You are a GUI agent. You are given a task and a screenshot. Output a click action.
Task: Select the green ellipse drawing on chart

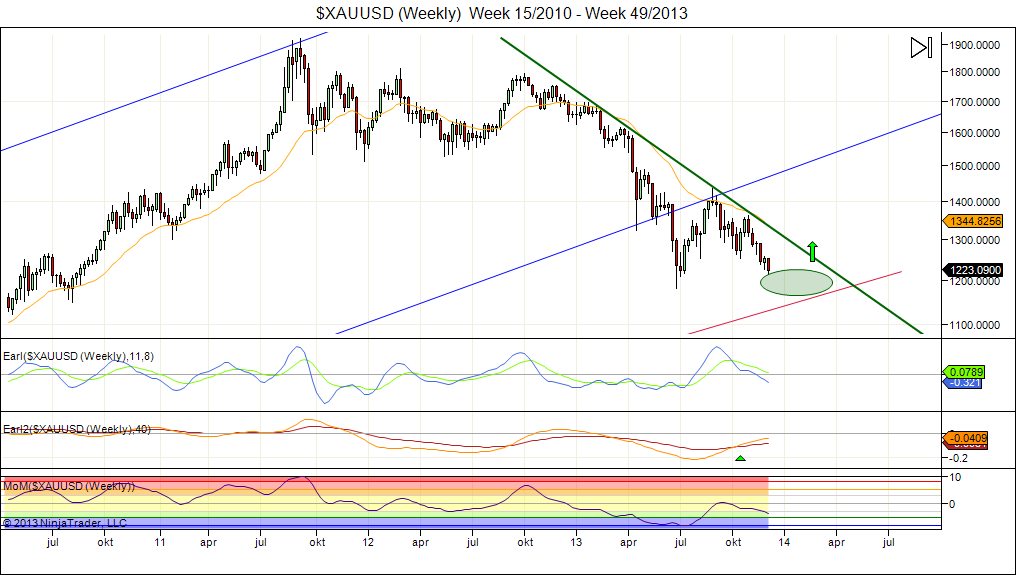(x=796, y=282)
